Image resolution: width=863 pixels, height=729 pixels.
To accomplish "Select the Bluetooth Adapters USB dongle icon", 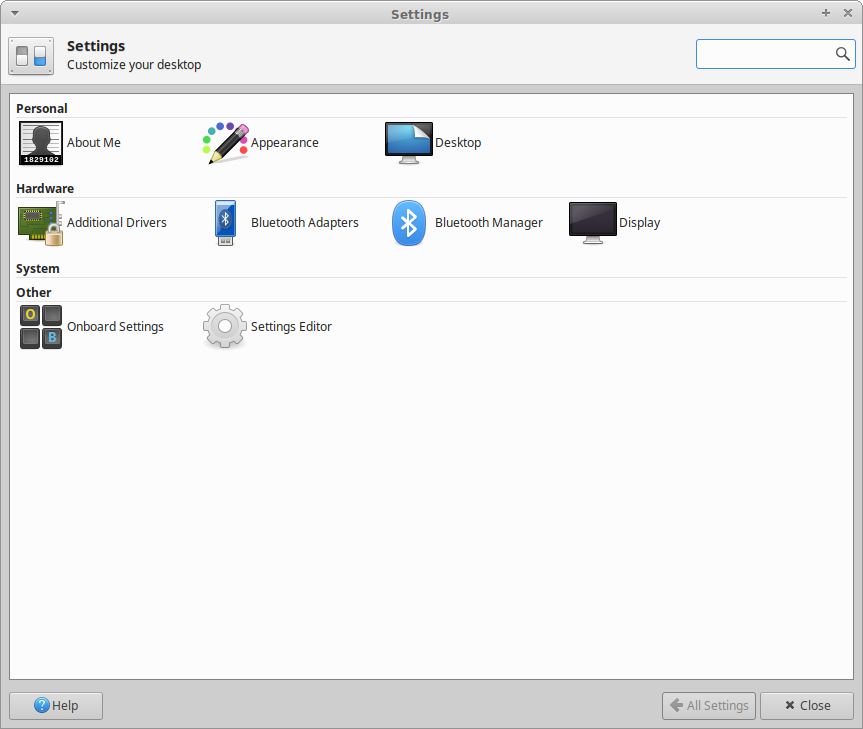I will tap(225, 223).
